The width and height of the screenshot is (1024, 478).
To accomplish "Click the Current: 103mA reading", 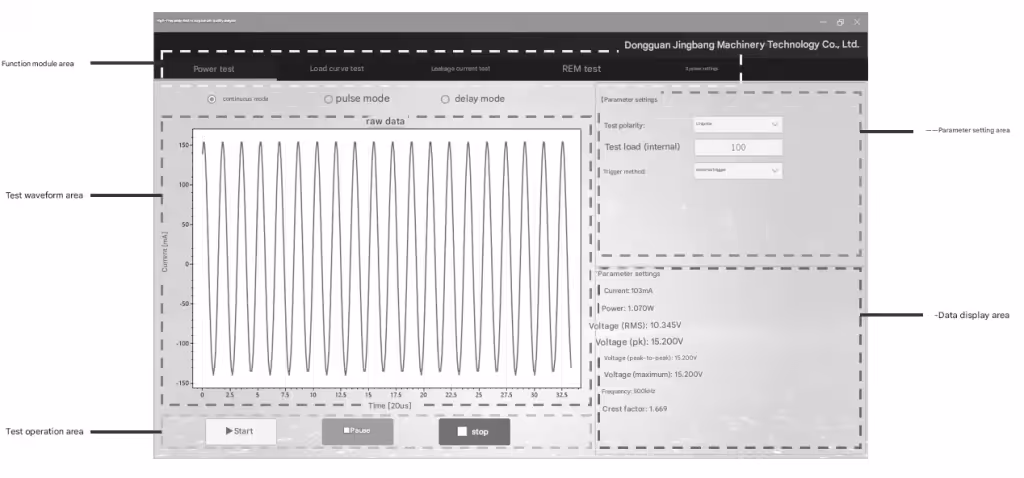I will [x=628, y=291].
